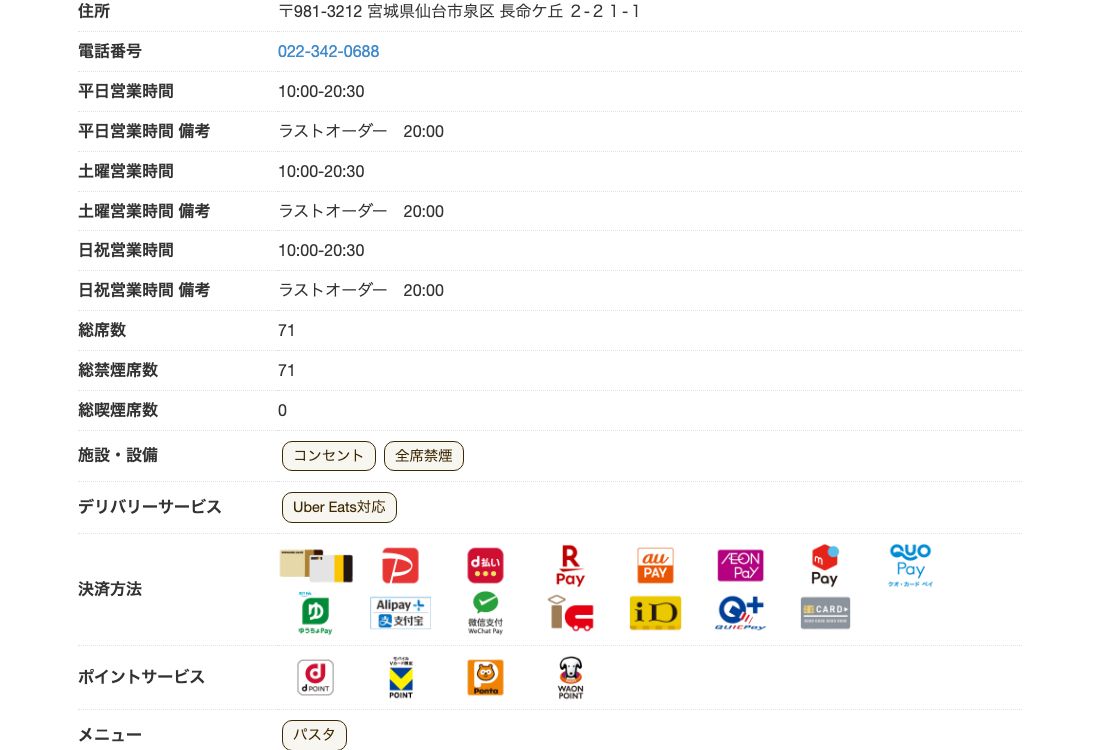Click the gray gift CARD icon
This screenshot has height=750, width=1100.
[x=825, y=612]
